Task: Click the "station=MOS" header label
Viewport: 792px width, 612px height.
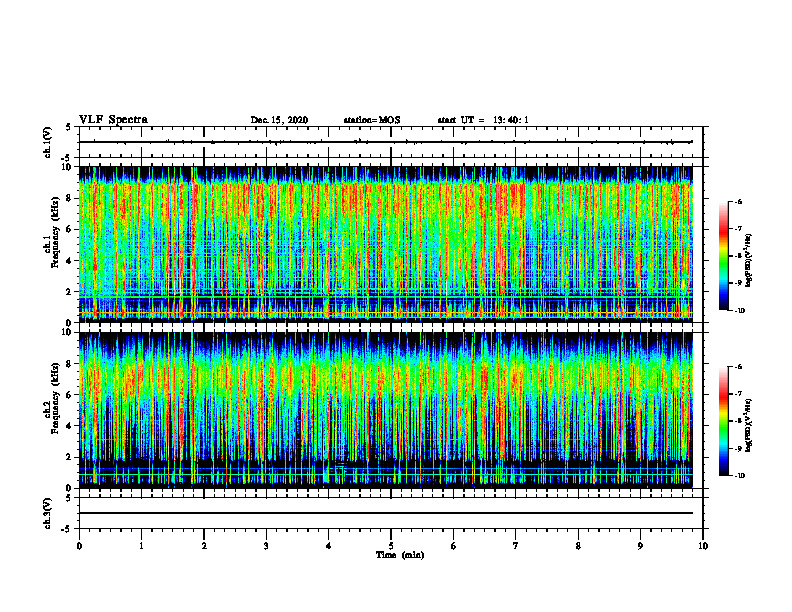Action: point(372,120)
